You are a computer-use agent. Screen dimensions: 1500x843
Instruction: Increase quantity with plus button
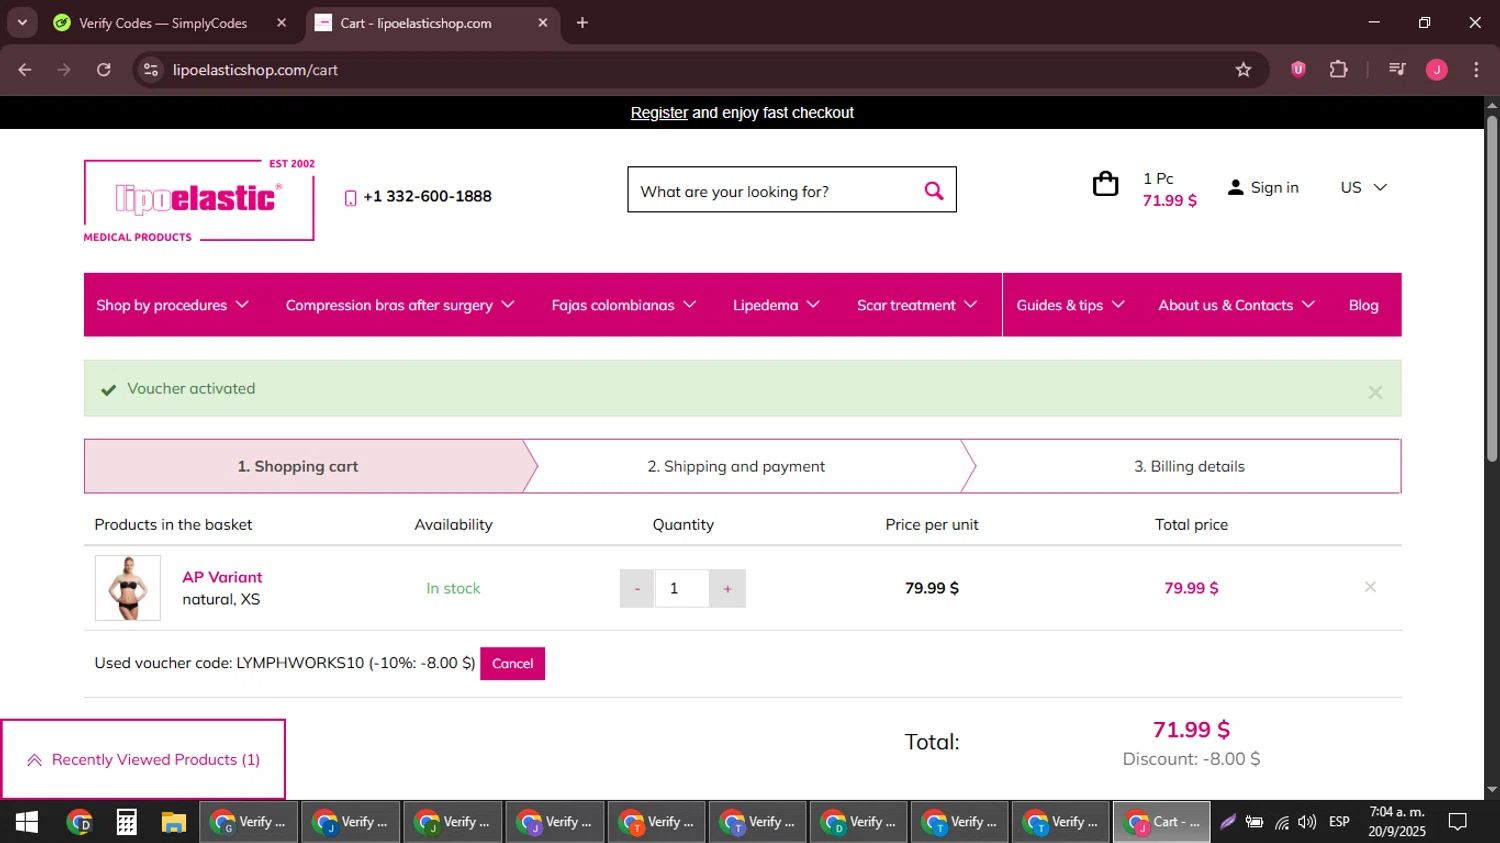[x=727, y=589]
